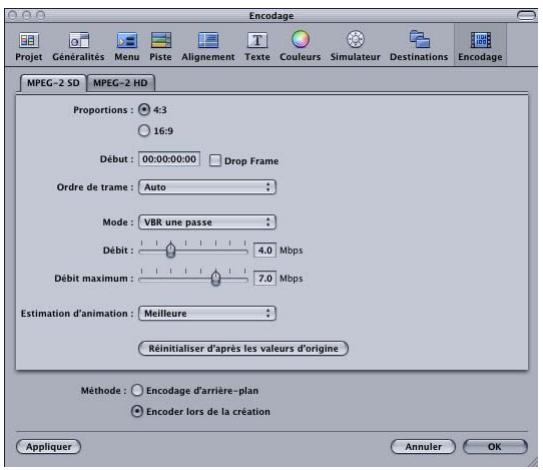Open the Ordre de trame dropdown

207,187
